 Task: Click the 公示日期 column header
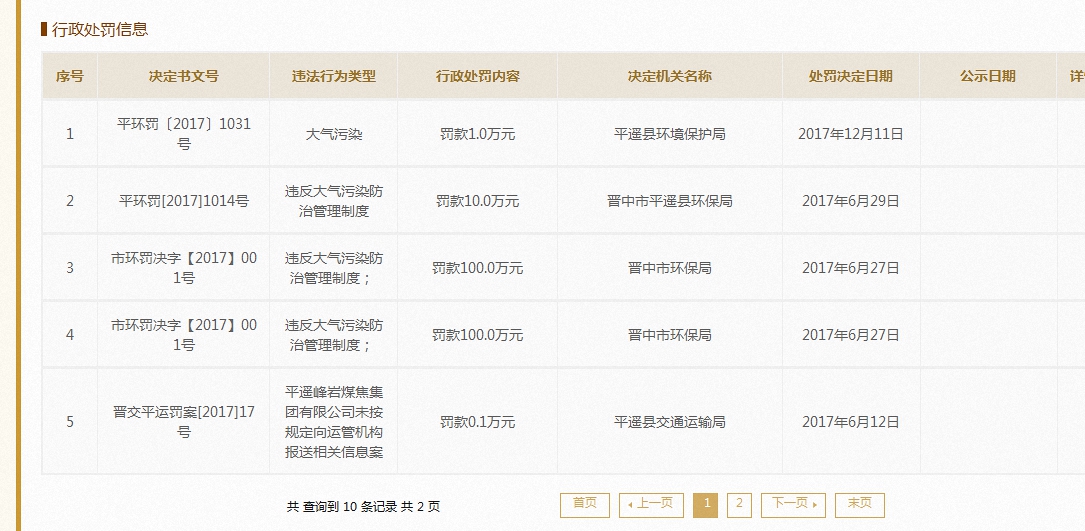pyautogui.click(x=988, y=76)
